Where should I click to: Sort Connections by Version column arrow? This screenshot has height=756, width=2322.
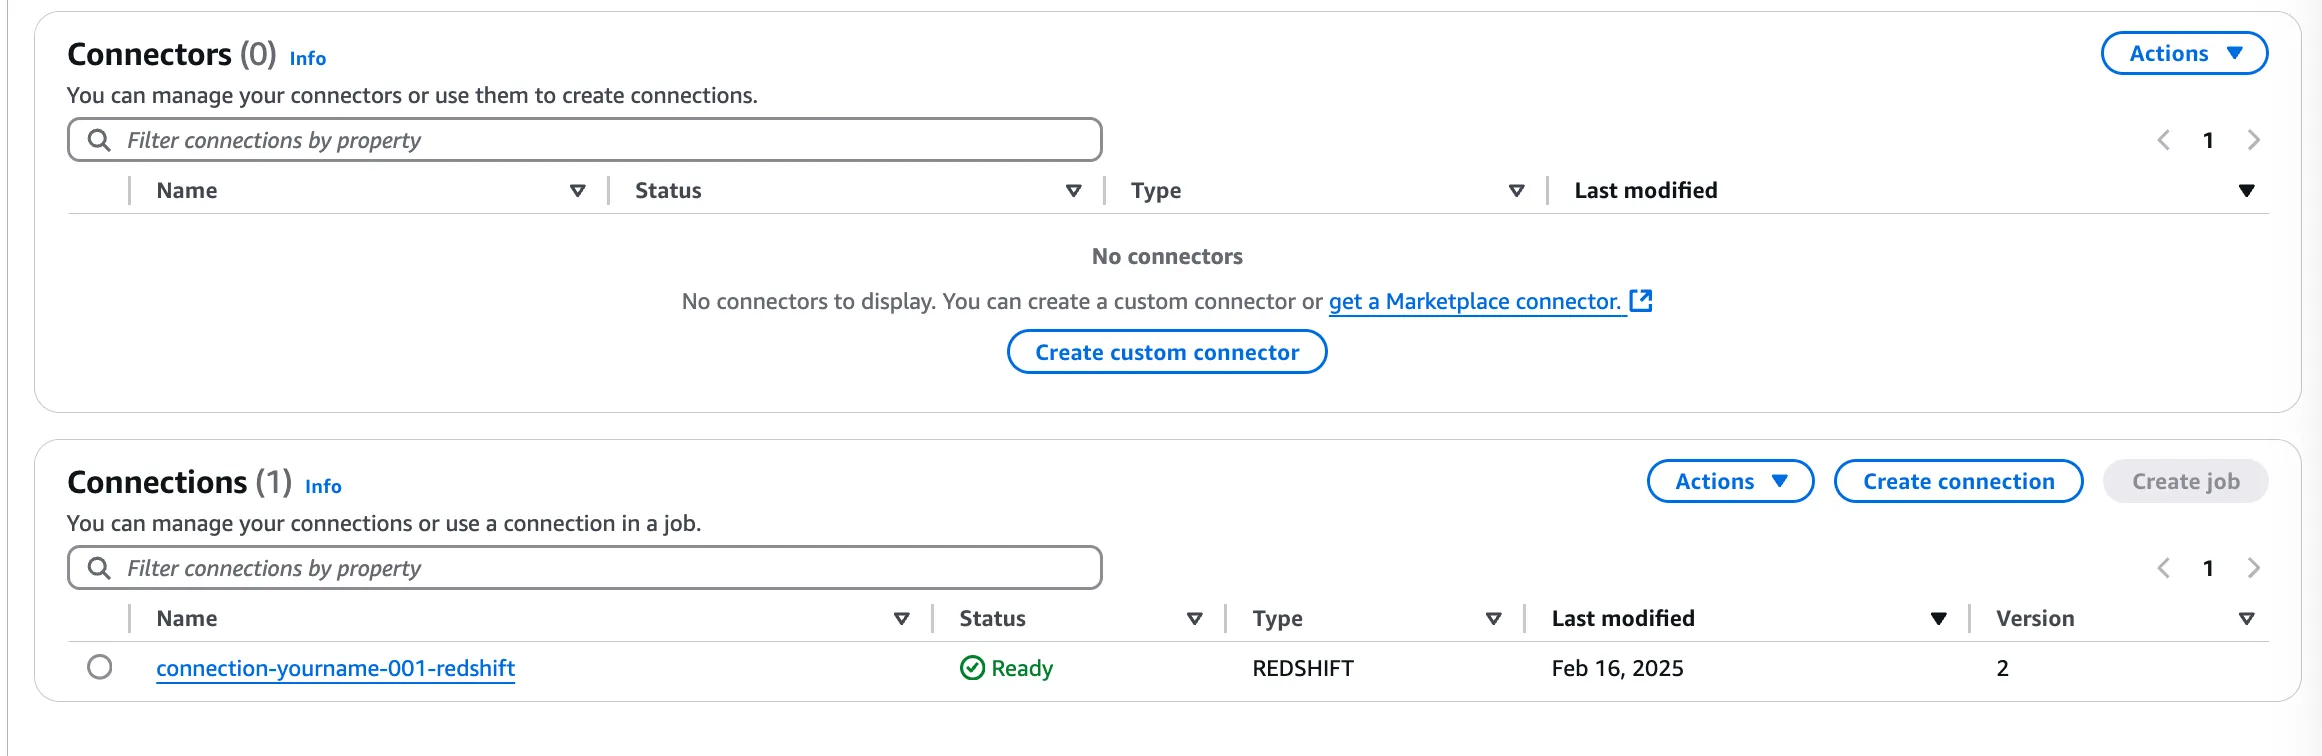tap(2246, 619)
